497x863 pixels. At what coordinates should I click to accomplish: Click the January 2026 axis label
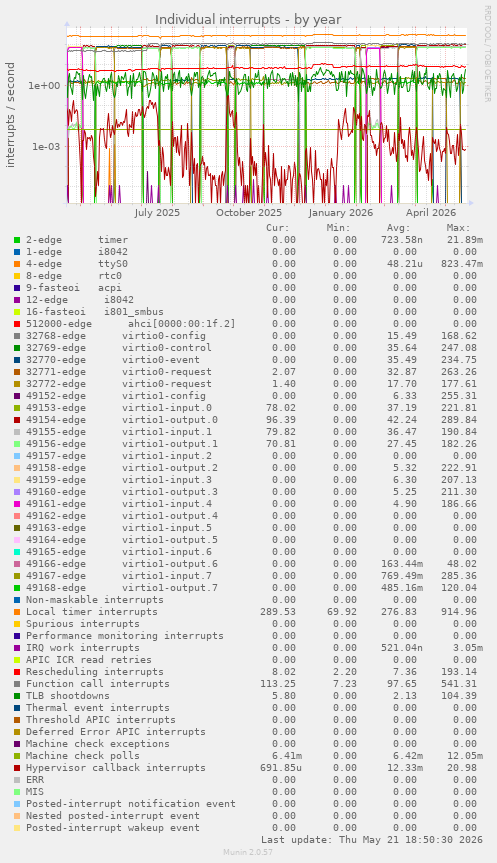tap(341, 212)
